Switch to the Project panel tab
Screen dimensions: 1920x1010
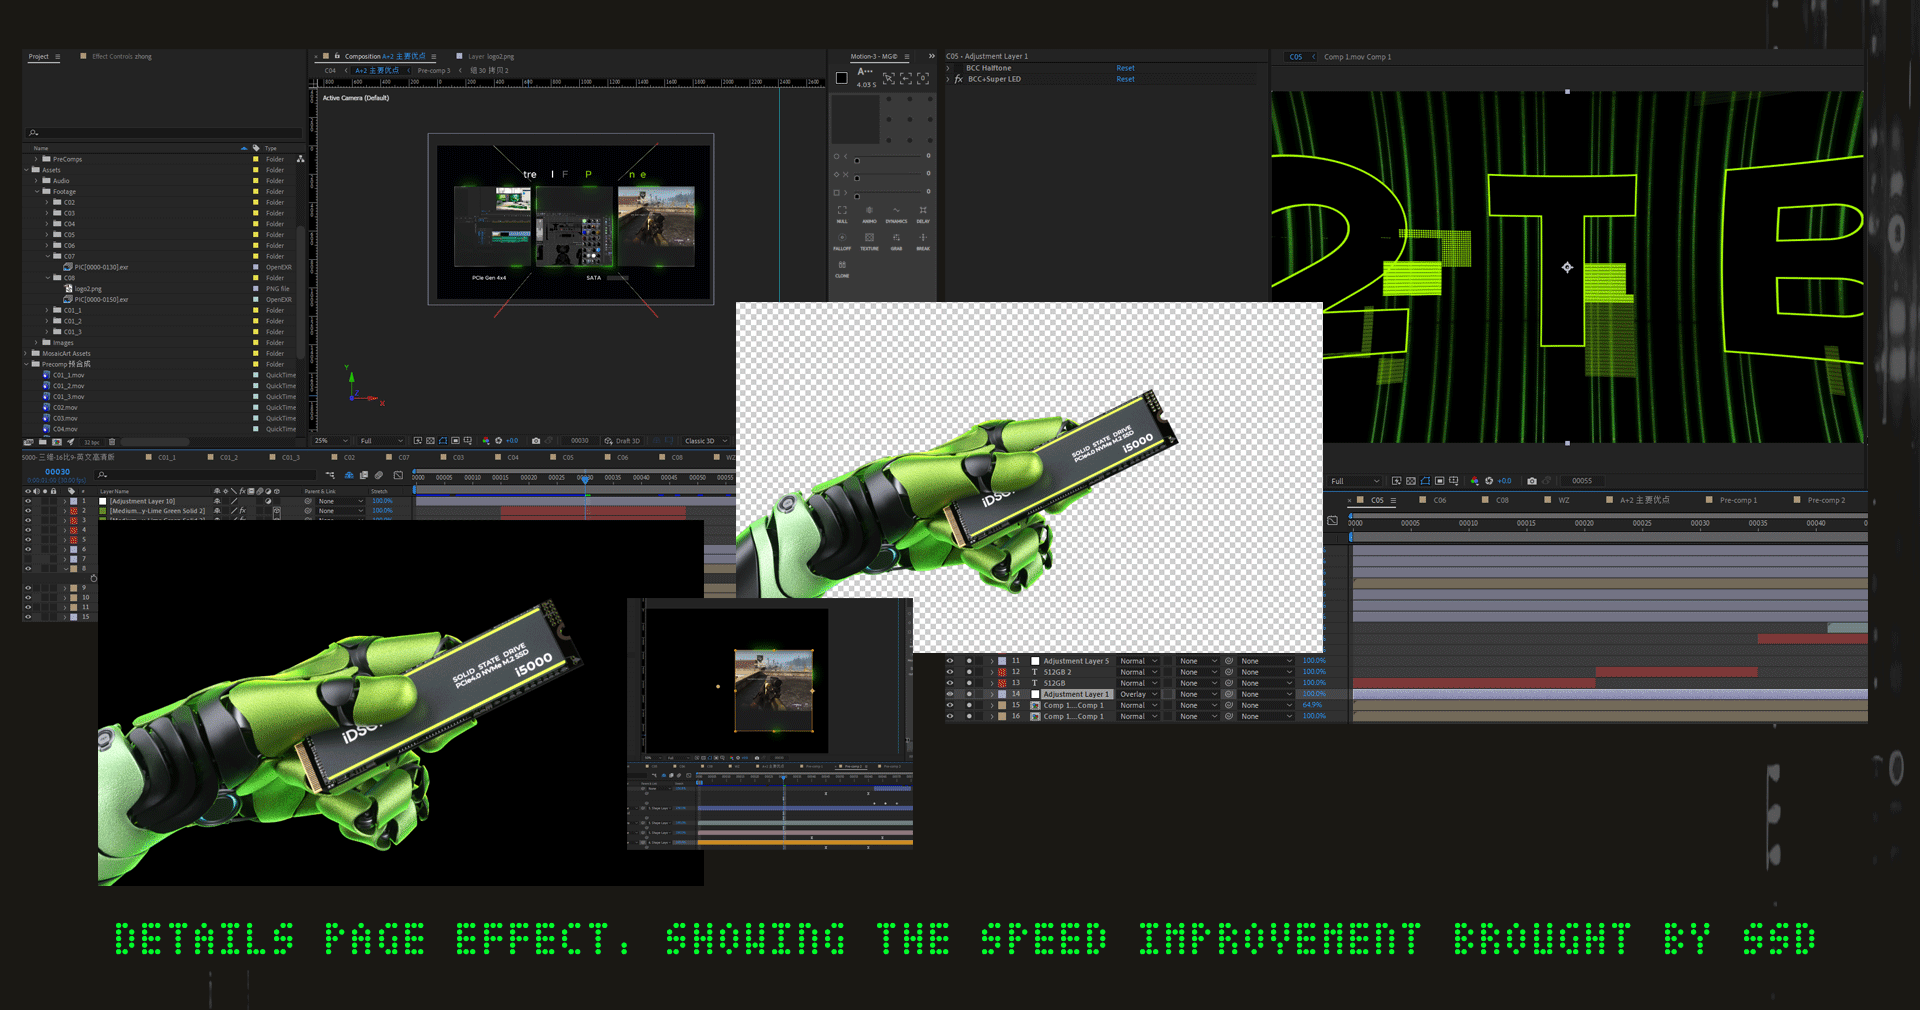click(39, 57)
